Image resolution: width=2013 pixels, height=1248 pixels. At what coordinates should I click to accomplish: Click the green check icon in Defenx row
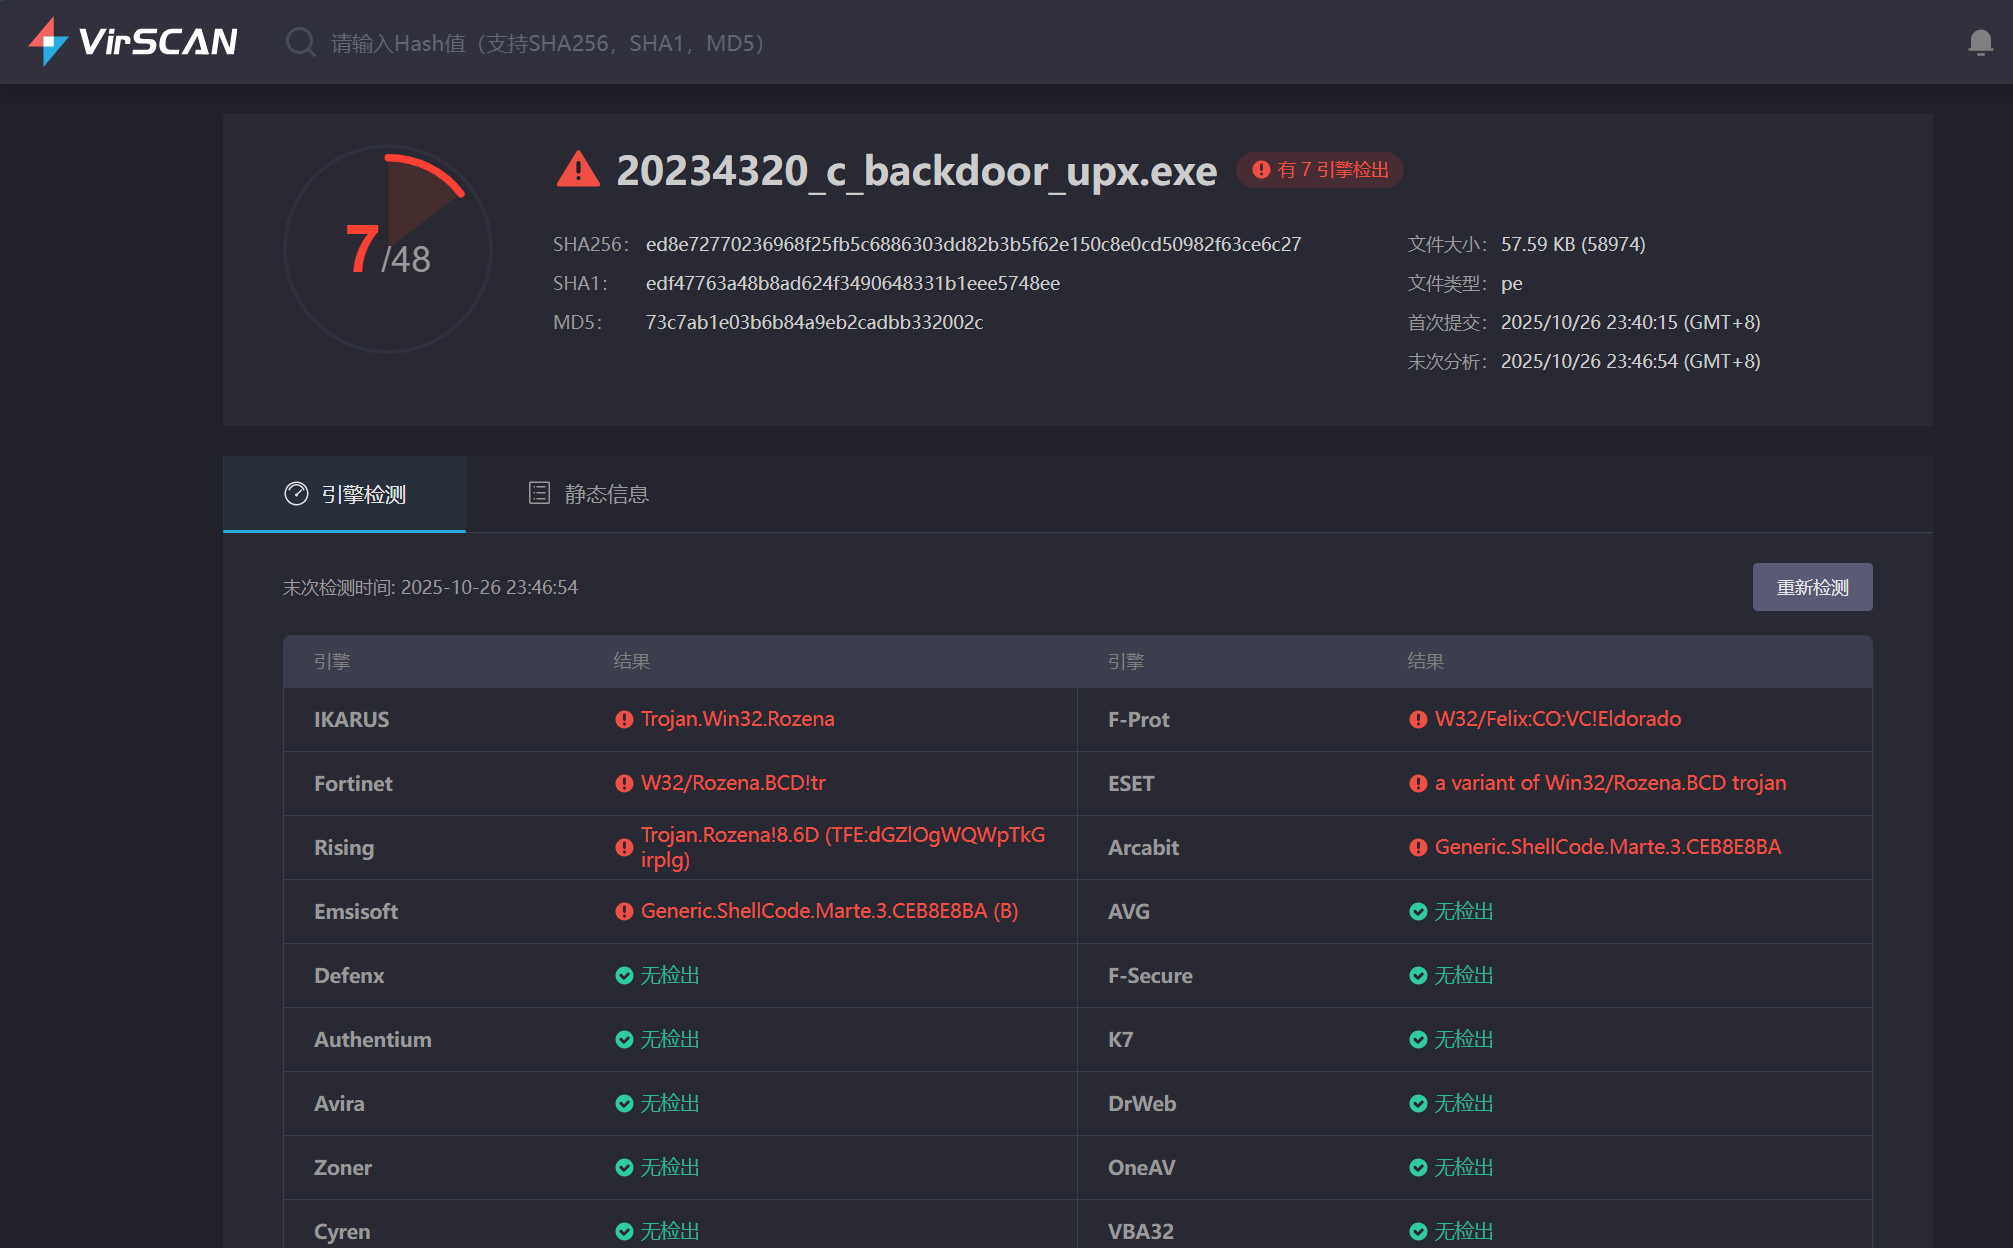tap(624, 975)
